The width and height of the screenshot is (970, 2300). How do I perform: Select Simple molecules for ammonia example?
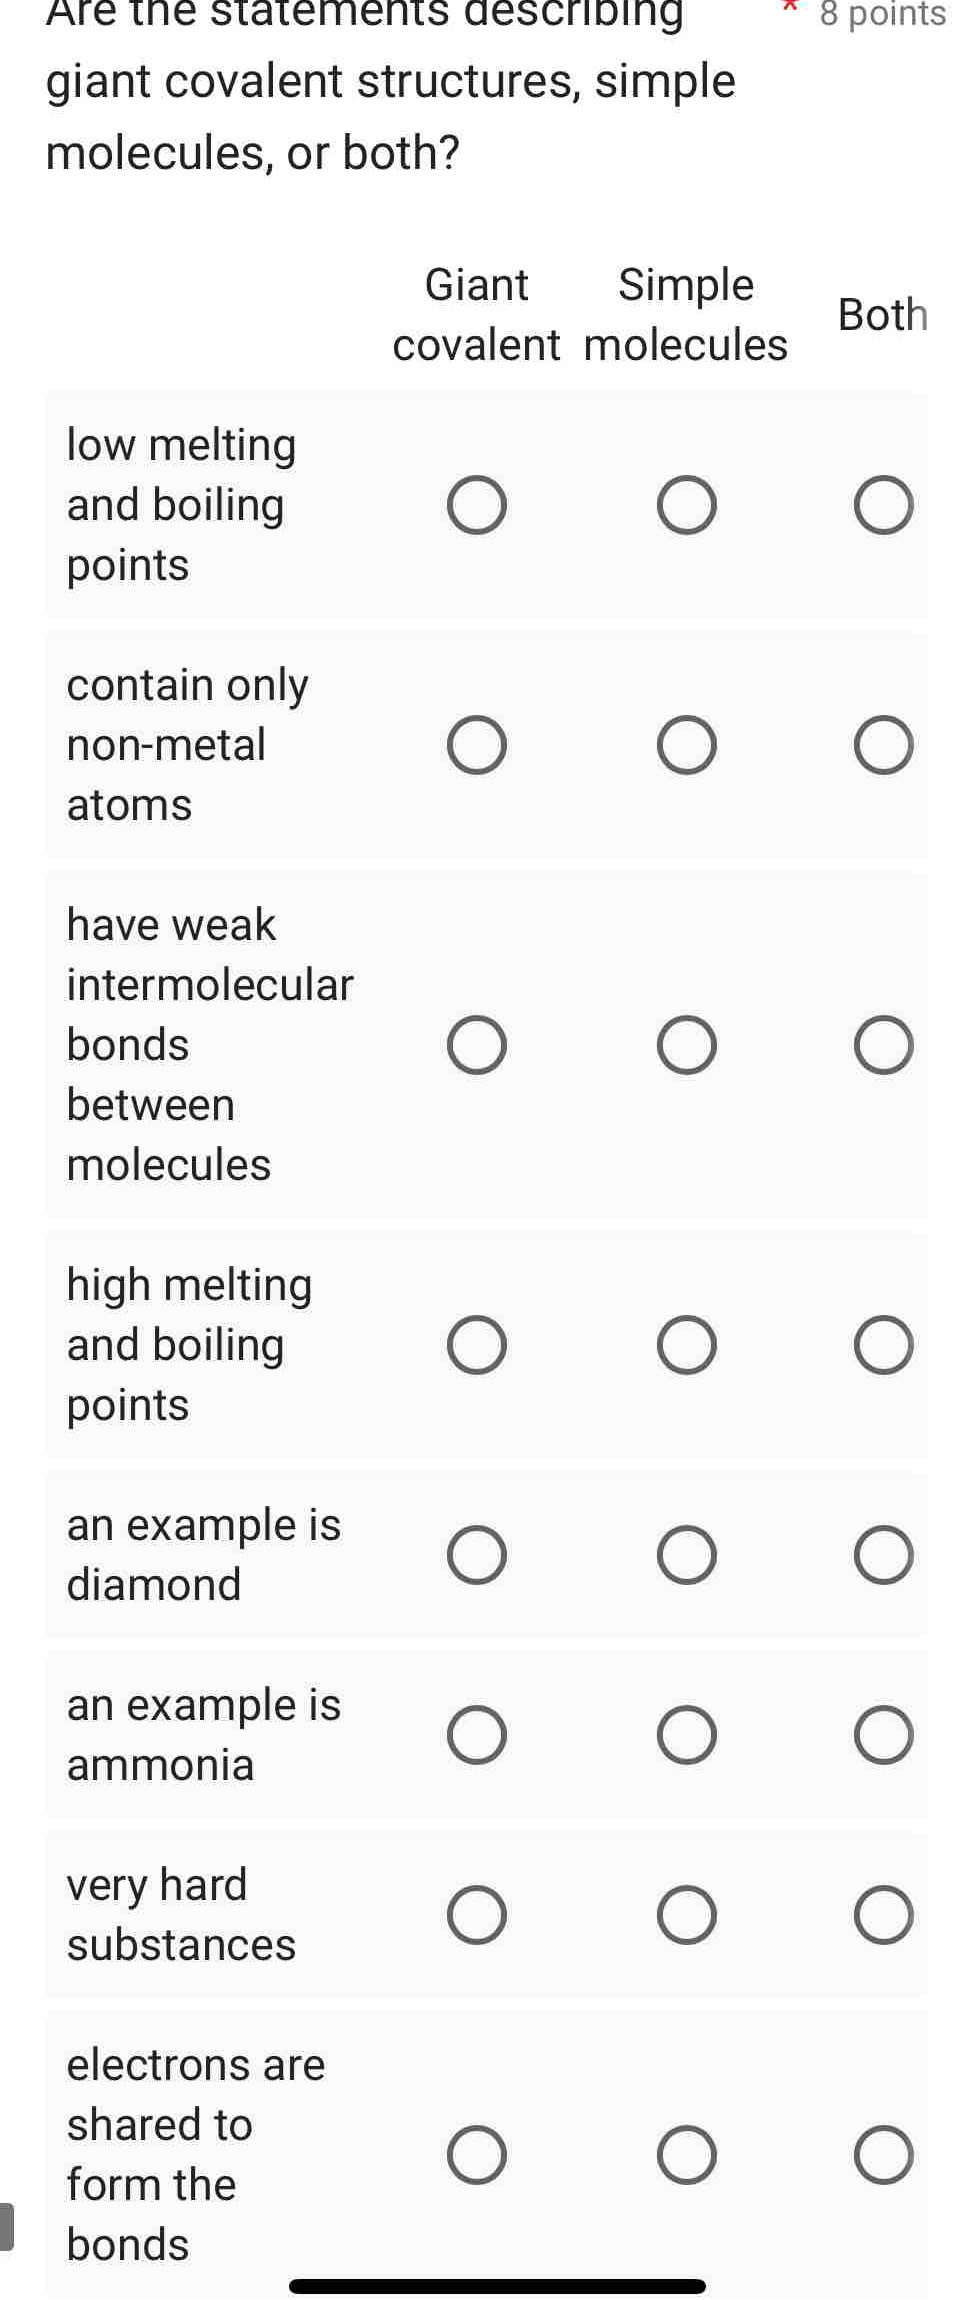click(686, 1735)
